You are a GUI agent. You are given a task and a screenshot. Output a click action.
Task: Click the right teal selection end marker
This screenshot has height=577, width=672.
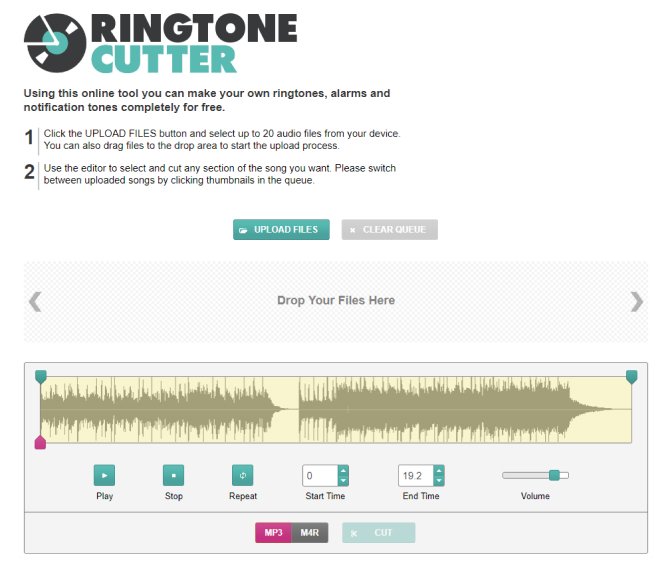click(x=631, y=376)
